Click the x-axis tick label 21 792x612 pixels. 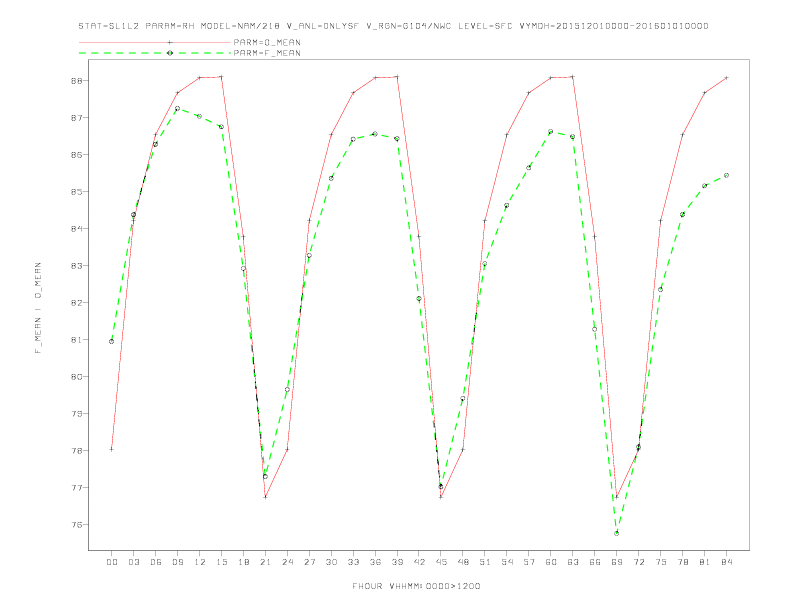265,562
